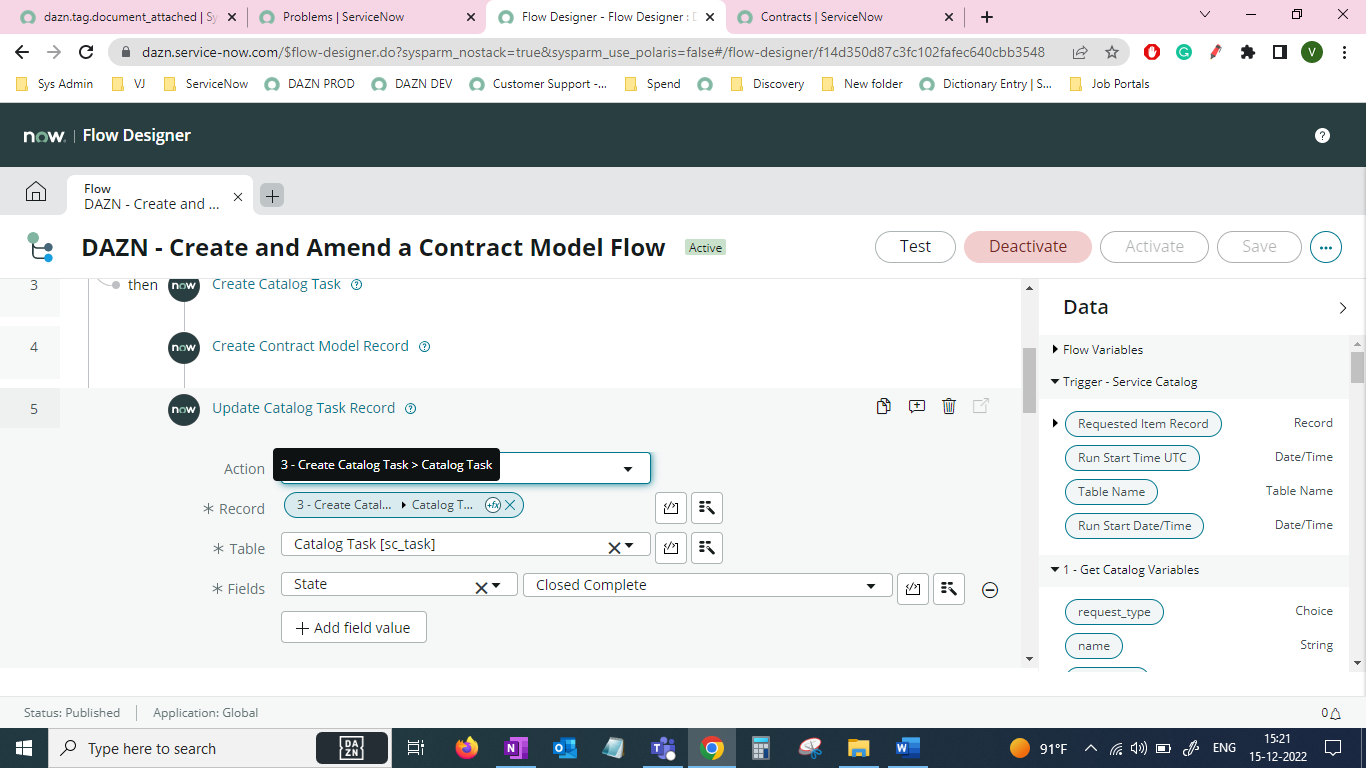
Task: Toggle script editor for State field value
Action: [913, 589]
